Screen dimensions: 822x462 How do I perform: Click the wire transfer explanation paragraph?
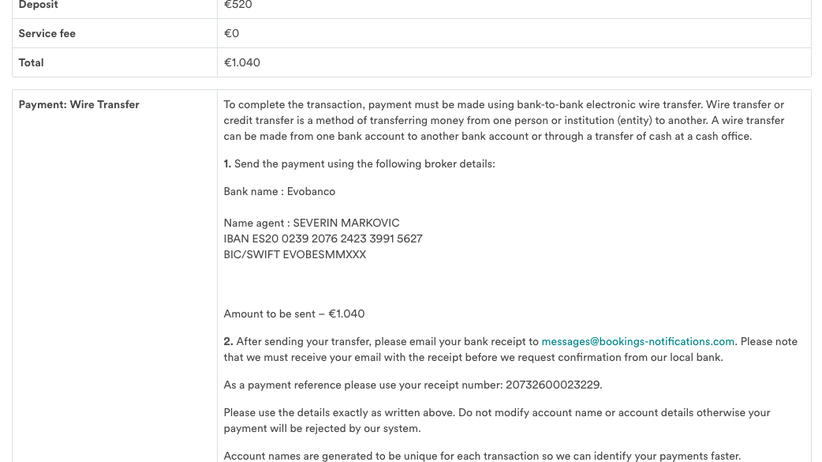[x=503, y=120]
